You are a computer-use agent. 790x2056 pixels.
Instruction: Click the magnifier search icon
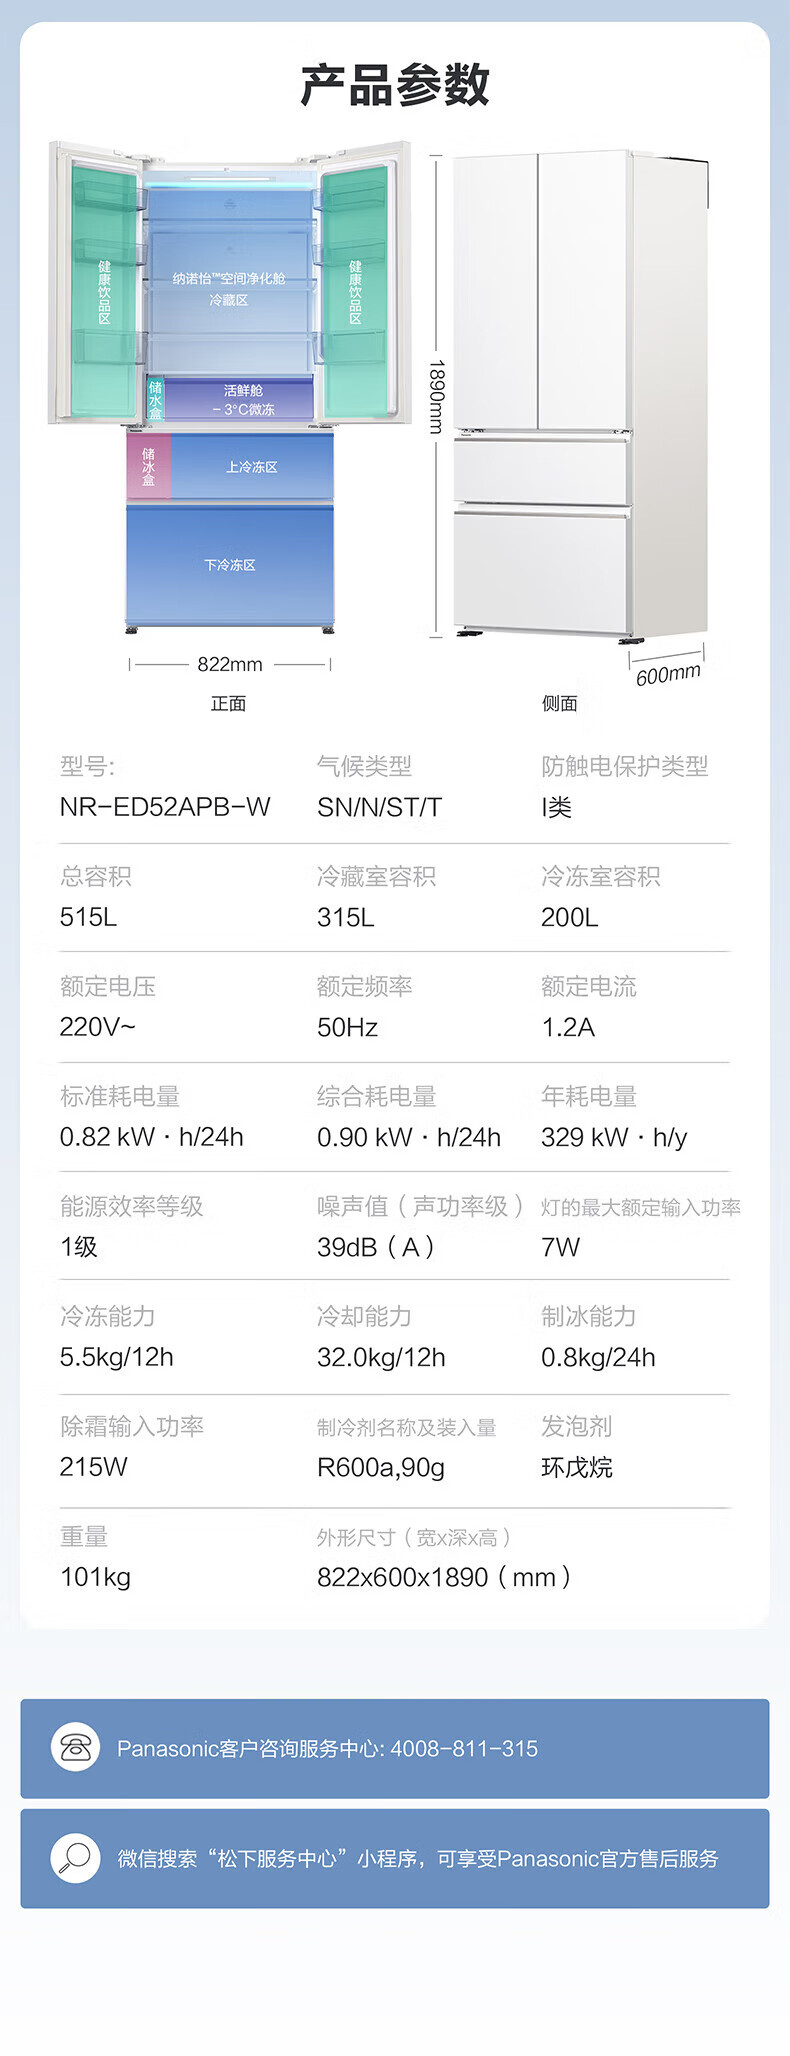pyautogui.click(x=75, y=1857)
